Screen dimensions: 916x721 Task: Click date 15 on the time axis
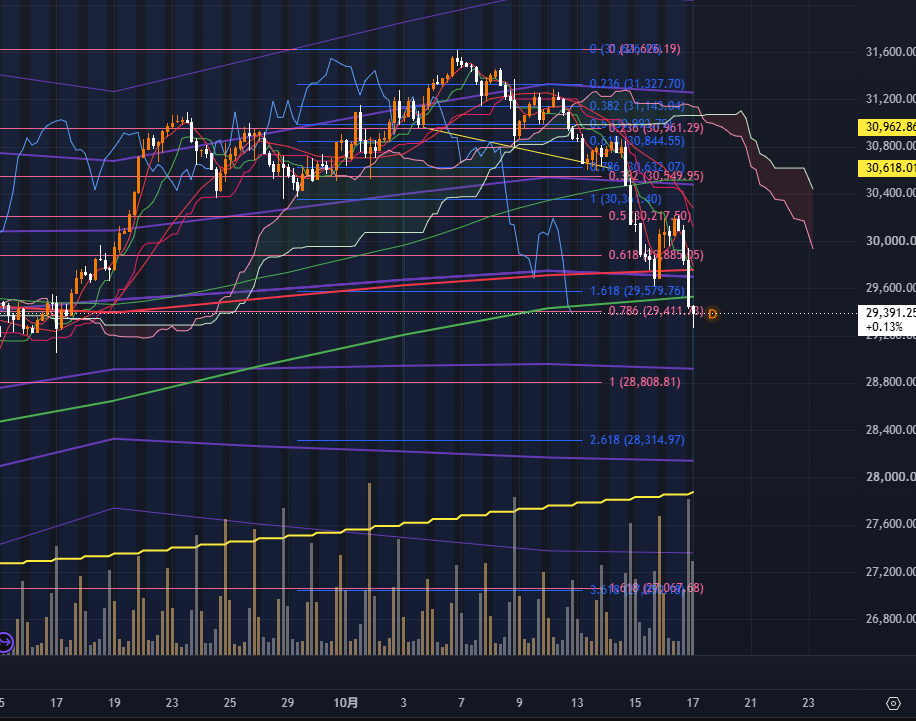pyautogui.click(x=635, y=703)
